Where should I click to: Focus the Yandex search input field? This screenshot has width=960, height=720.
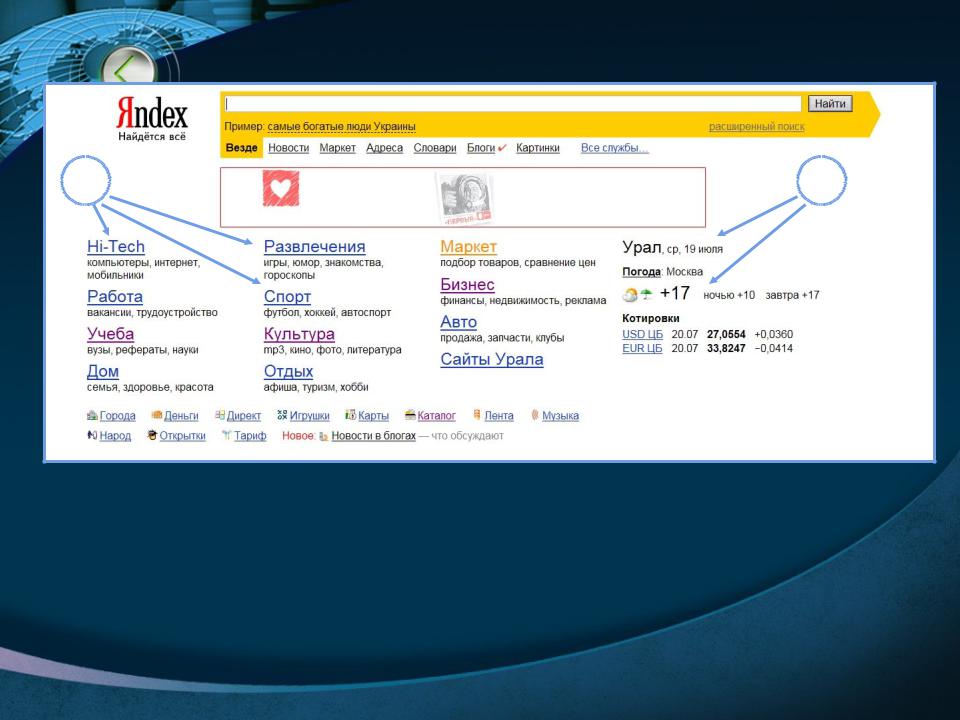513,103
